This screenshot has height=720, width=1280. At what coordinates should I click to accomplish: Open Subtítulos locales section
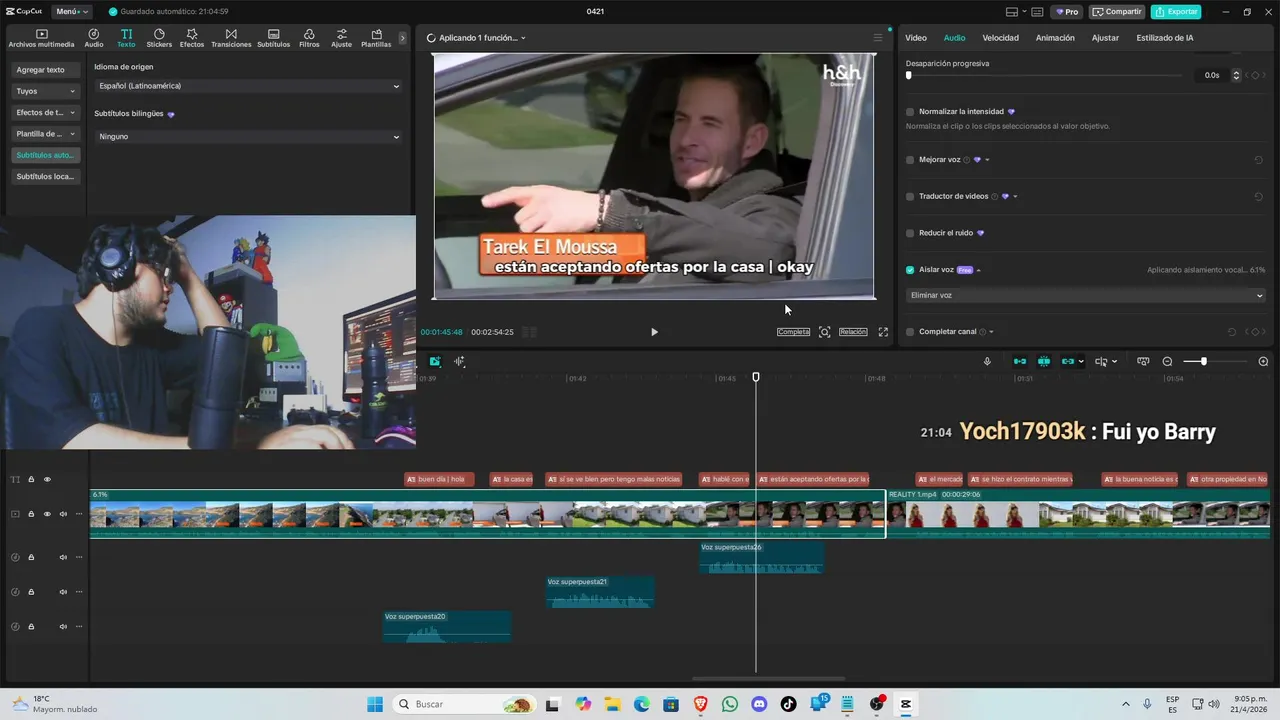point(45,177)
